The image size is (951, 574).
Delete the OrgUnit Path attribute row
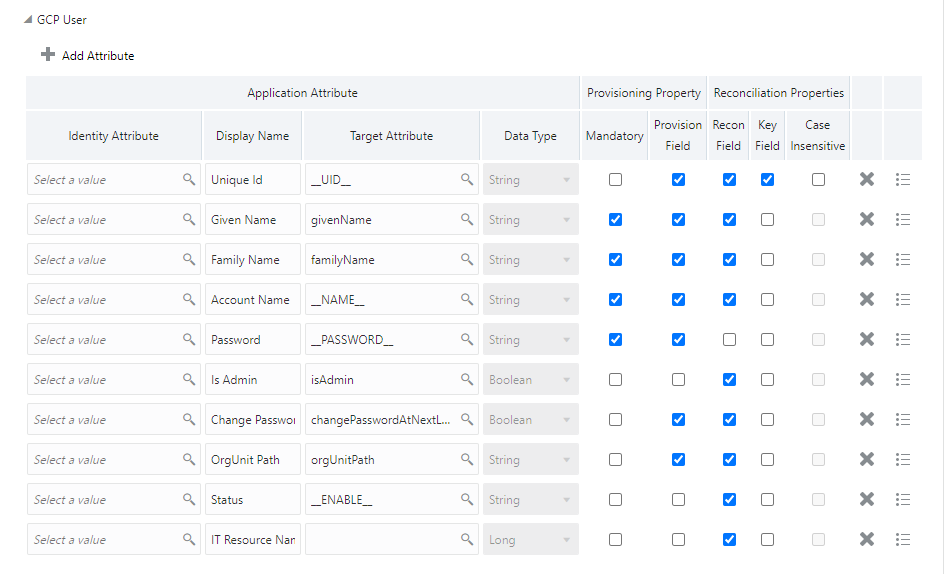[x=867, y=459]
